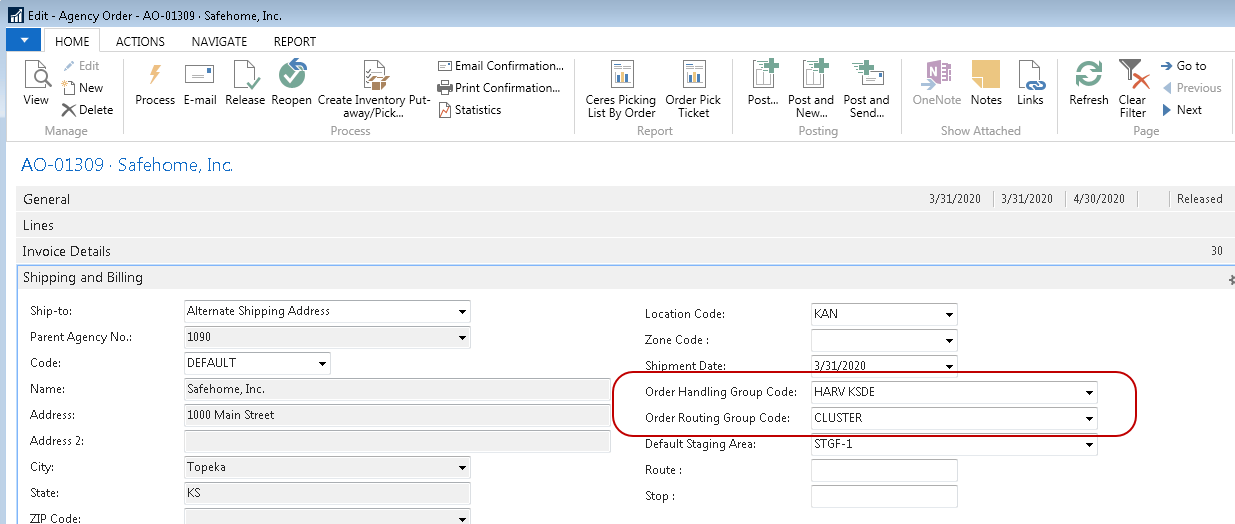
Task: Expand the Order Handling Group Code dropdown
Action: pyautogui.click(x=1089, y=393)
